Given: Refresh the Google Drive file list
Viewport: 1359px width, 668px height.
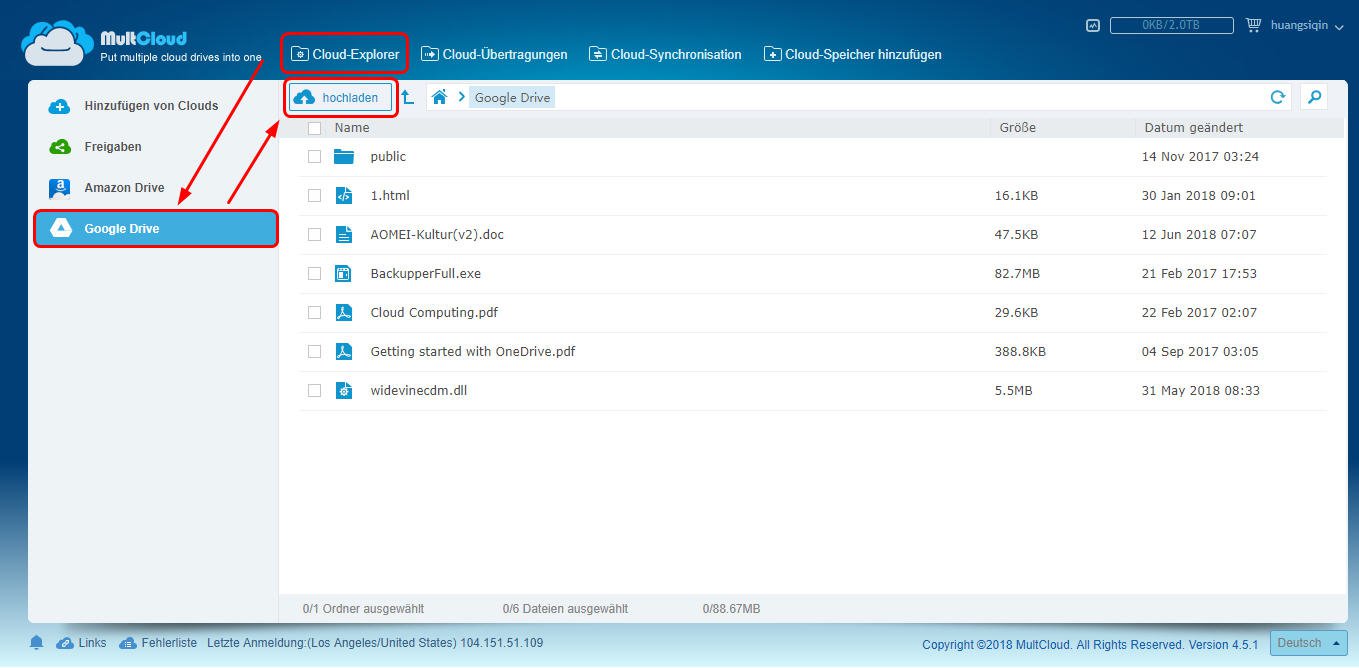Looking at the screenshot, I should click(x=1277, y=97).
